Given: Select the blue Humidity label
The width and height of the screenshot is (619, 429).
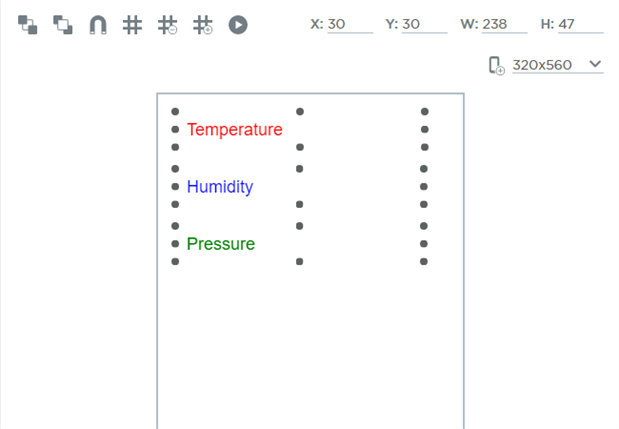Looking at the screenshot, I should (x=220, y=187).
